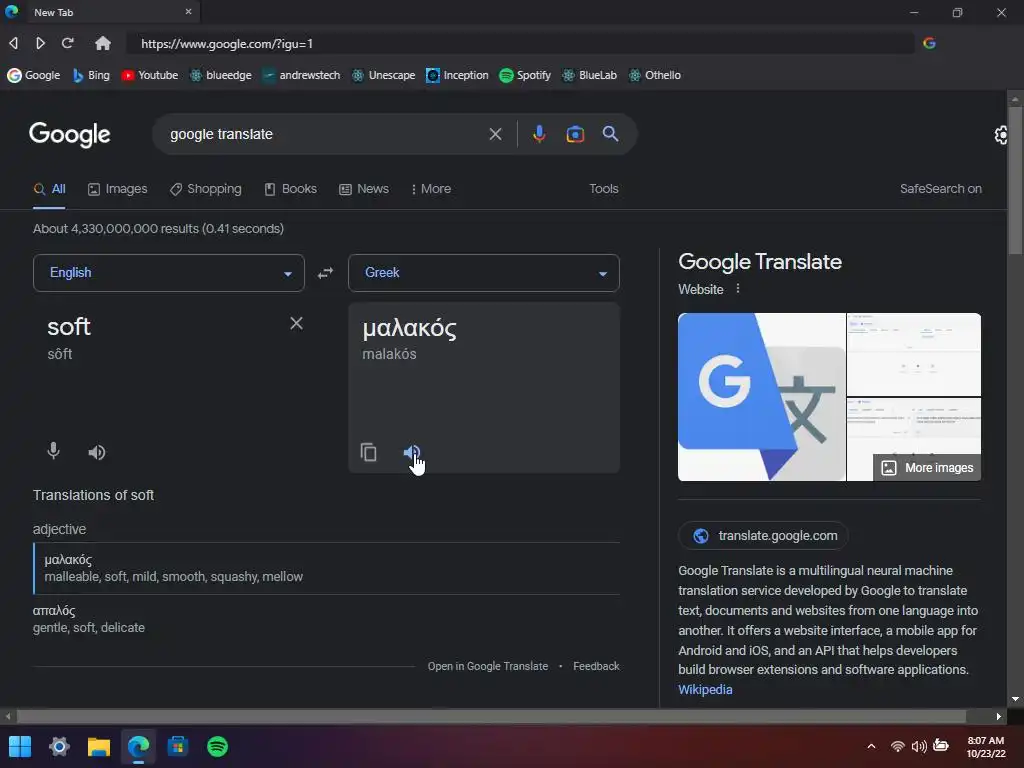The width and height of the screenshot is (1024, 768).
Task: Switch to the Images tab
Action: [118, 189]
